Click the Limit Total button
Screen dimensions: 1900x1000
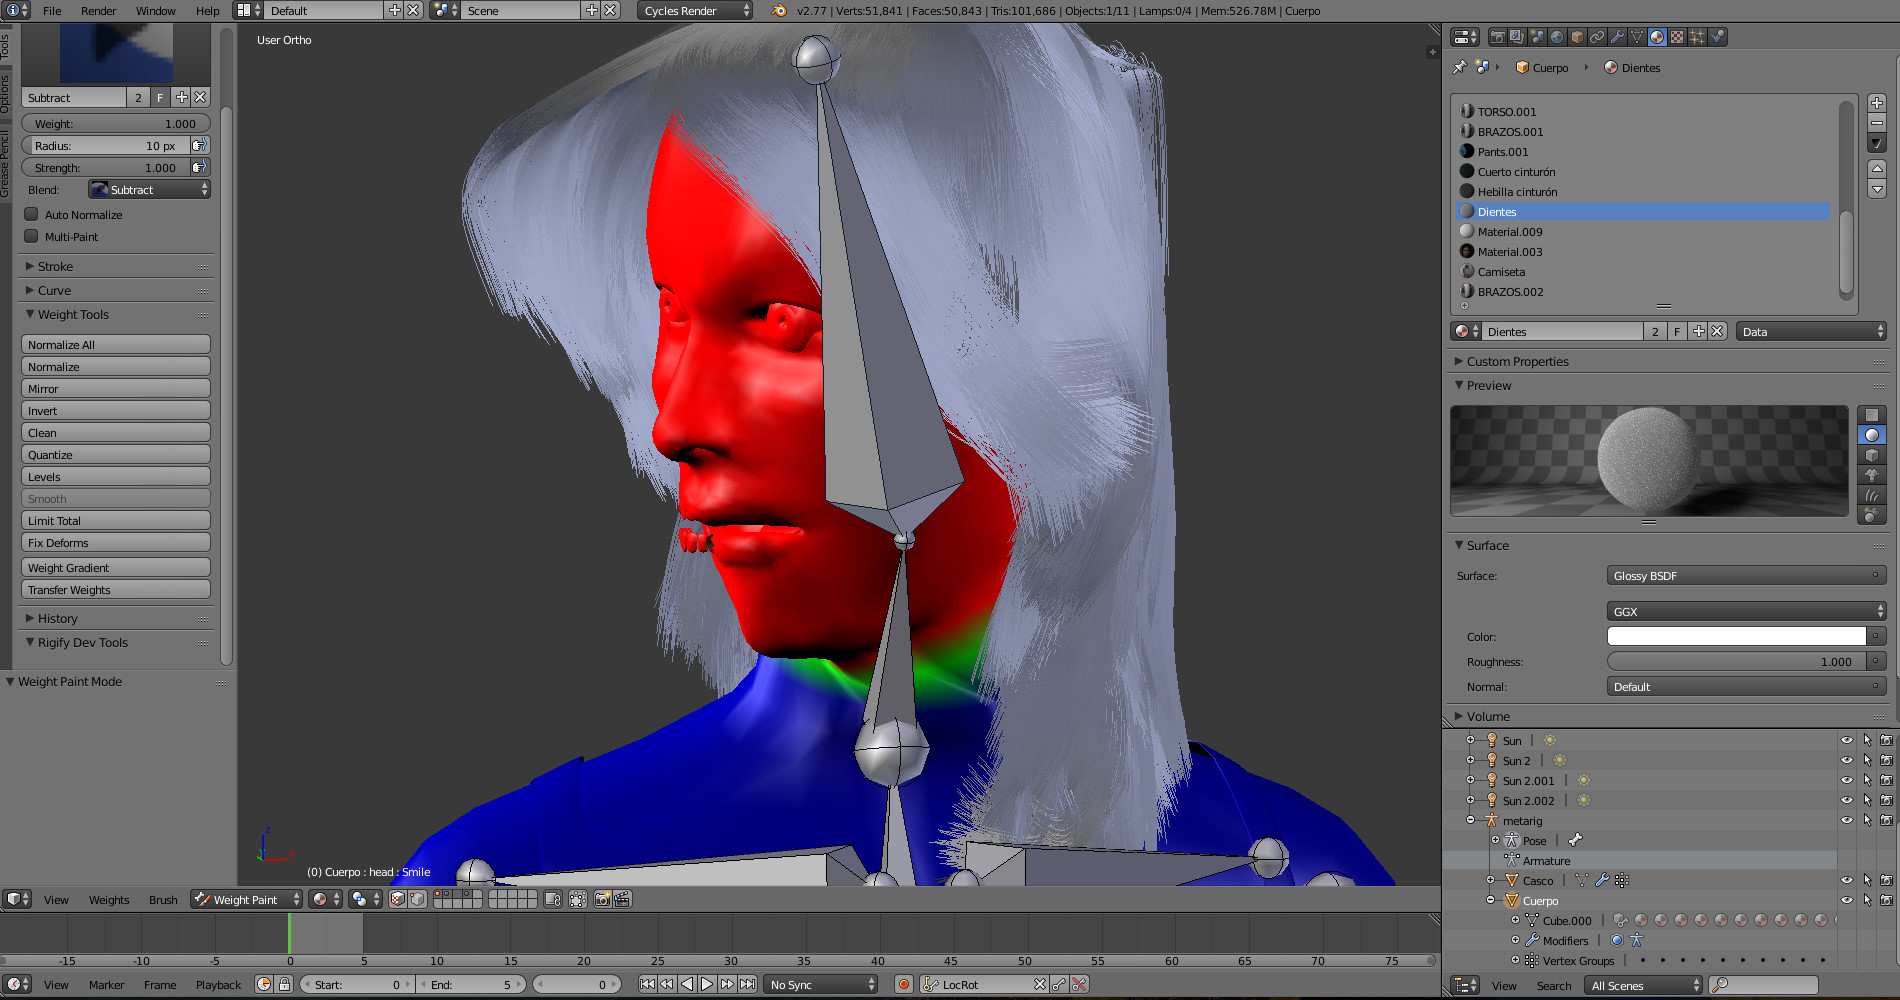(x=116, y=520)
